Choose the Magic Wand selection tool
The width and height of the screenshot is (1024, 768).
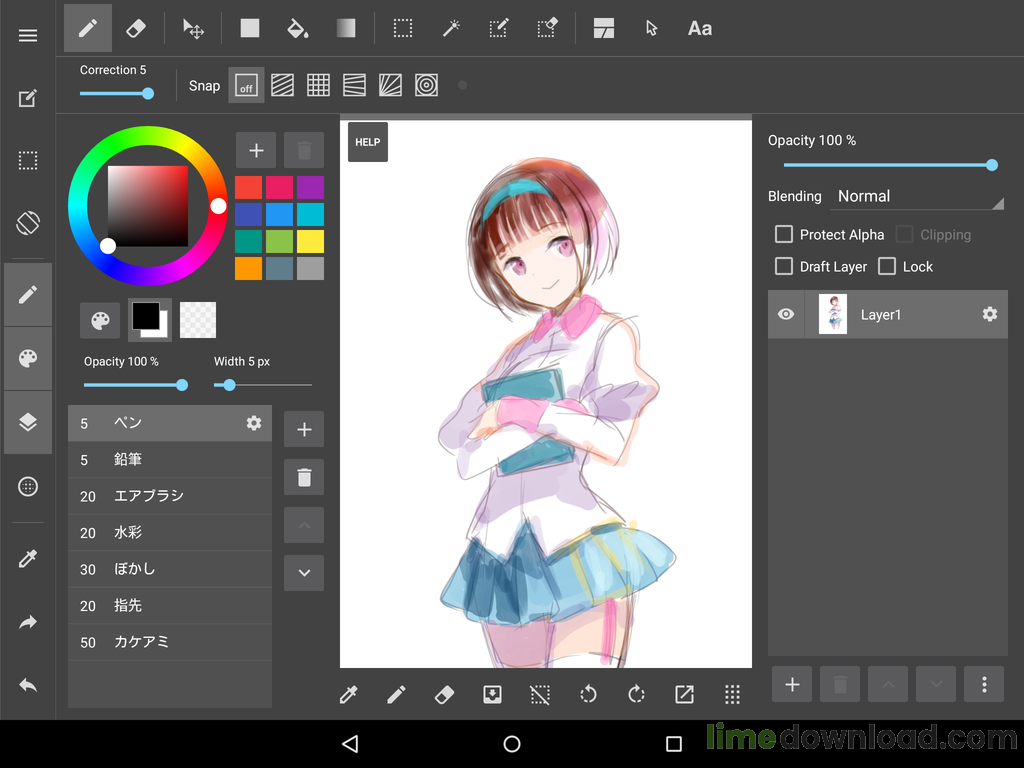451,28
